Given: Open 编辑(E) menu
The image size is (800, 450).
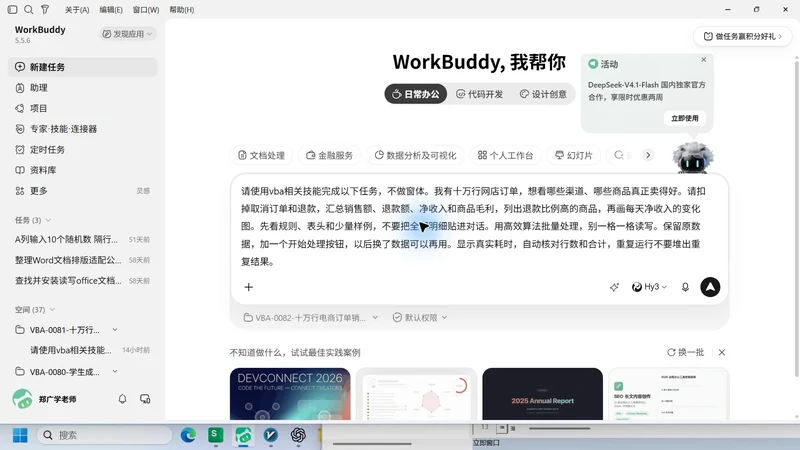Looking at the screenshot, I should click(x=111, y=10).
